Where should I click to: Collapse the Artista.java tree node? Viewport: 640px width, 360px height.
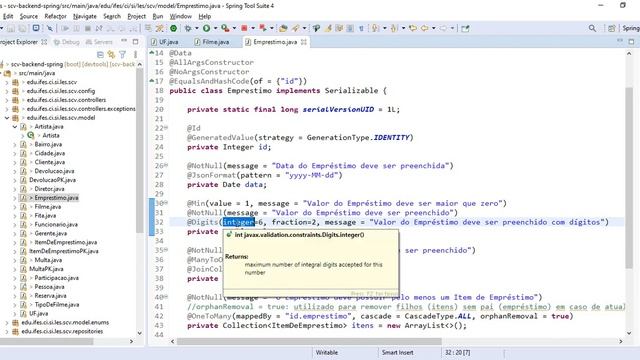coord(15,127)
